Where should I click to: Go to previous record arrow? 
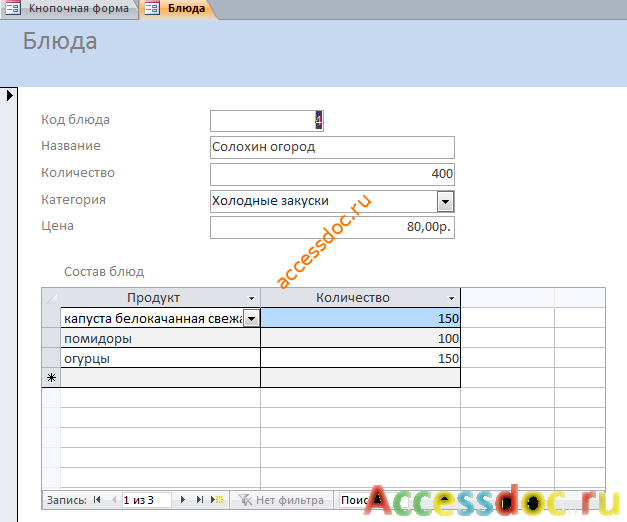tap(114, 500)
